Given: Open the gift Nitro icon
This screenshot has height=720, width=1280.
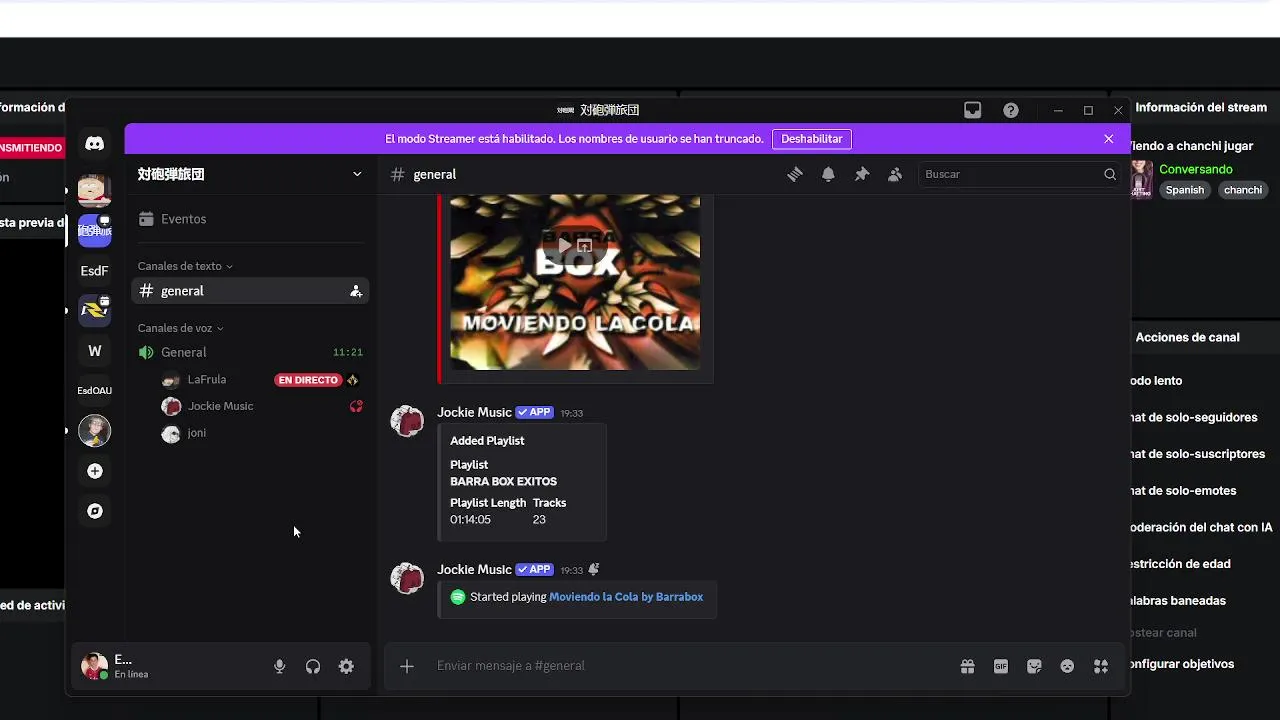Looking at the screenshot, I should pyautogui.click(x=967, y=666).
